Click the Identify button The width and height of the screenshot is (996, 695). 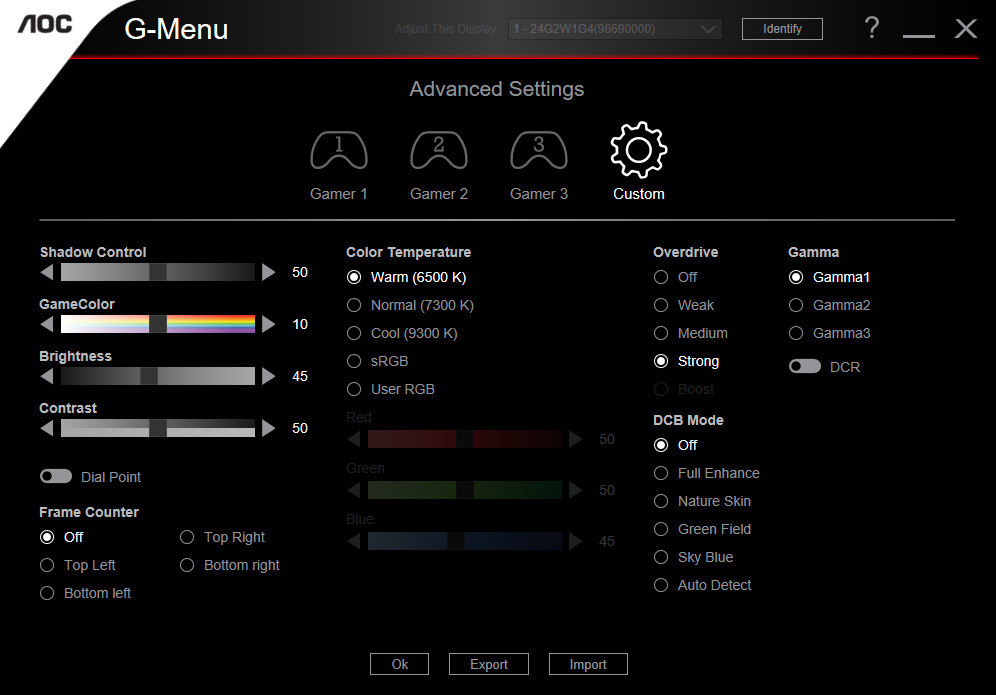coord(782,29)
